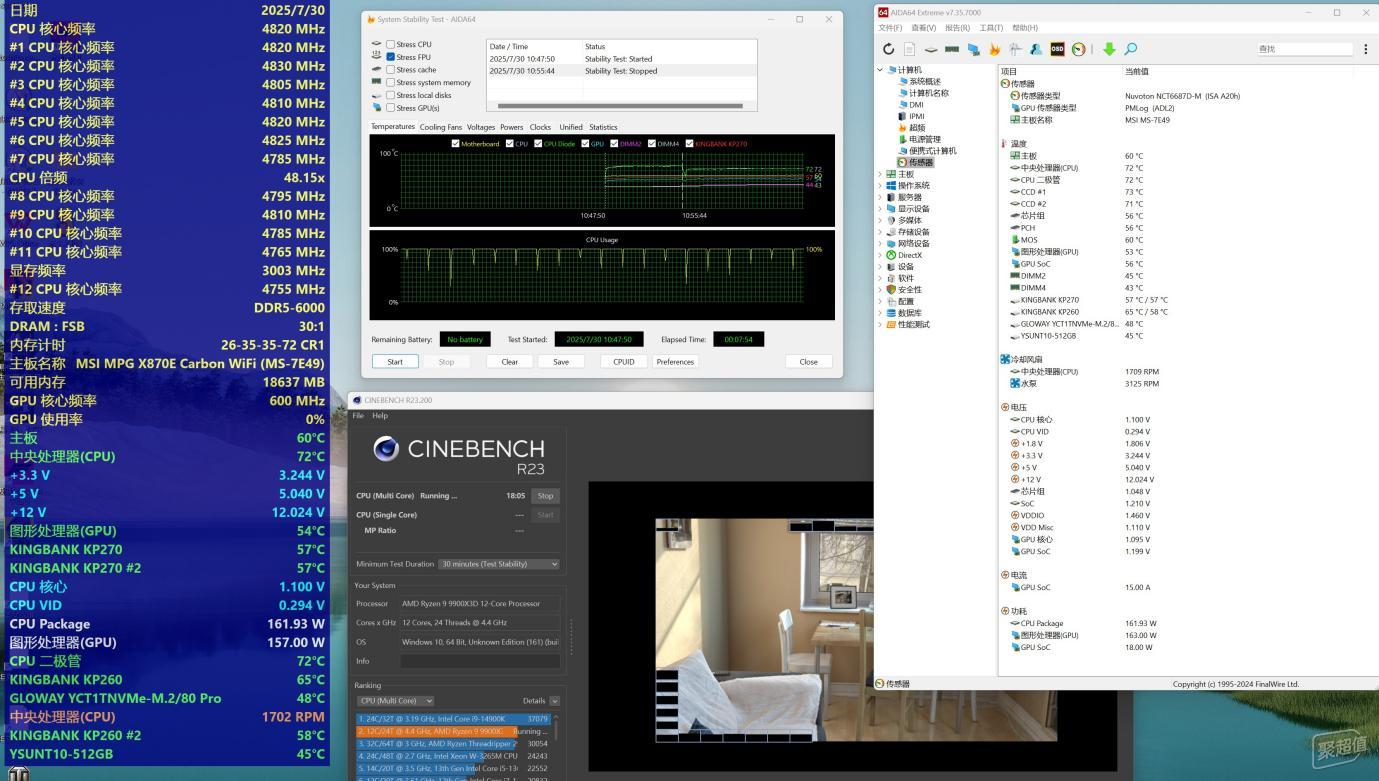Select 系统概述 in the AIDA64 tree
The height and width of the screenshot is (781, 1379).
tap(925, 81)
